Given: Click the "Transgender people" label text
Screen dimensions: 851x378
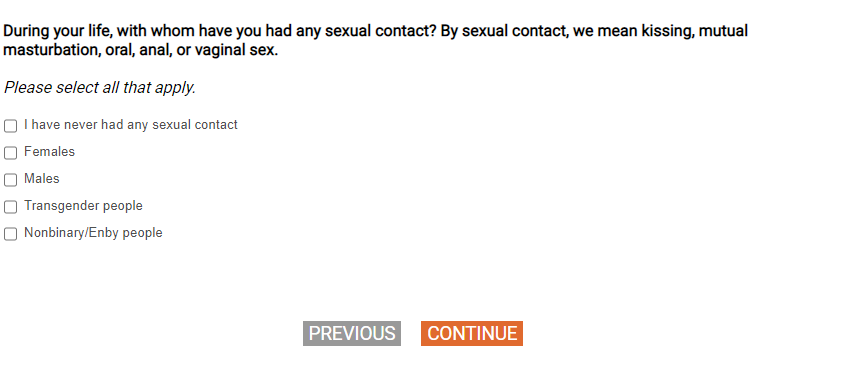Looking at the screenshot, I should tap(84, 206).
